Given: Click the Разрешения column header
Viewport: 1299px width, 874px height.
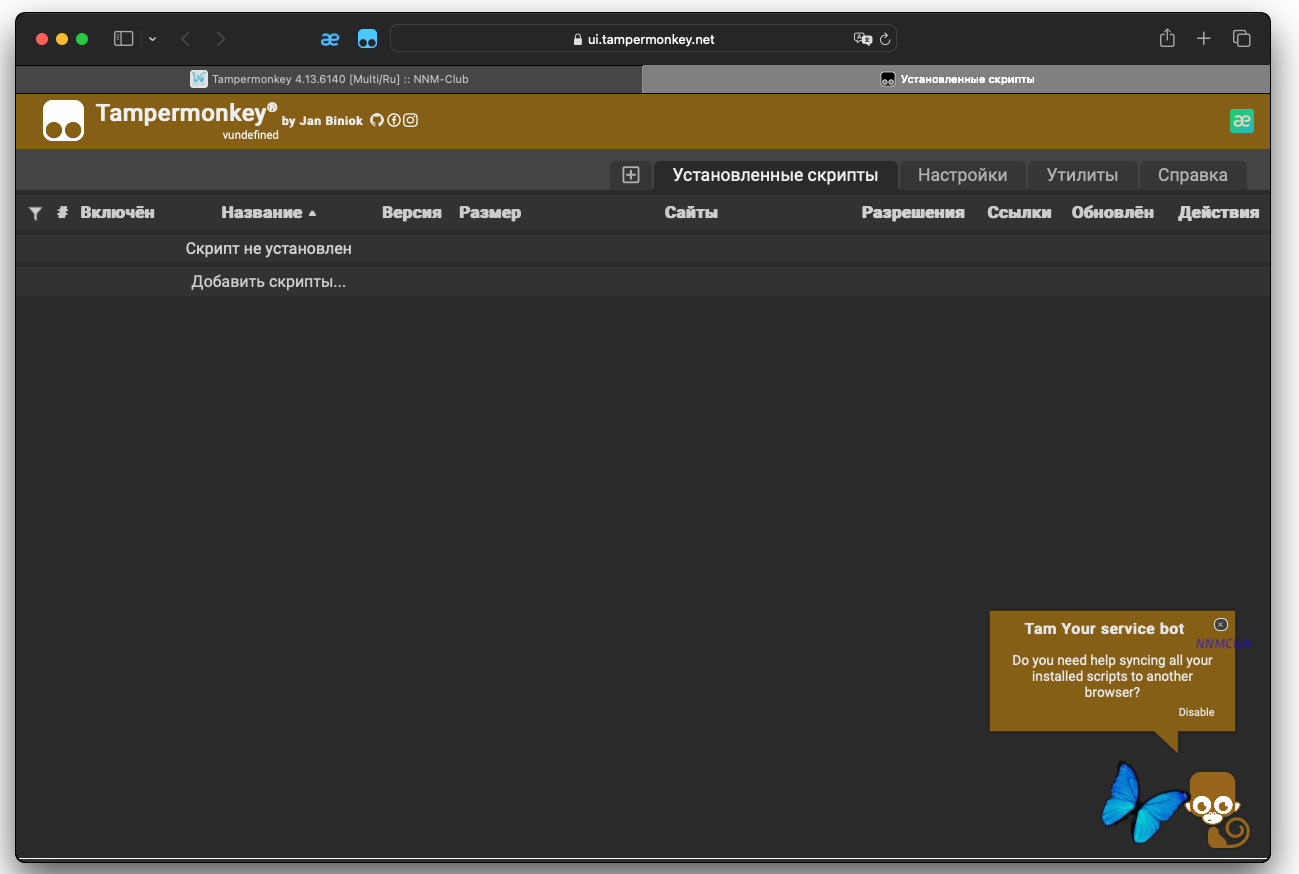Looking at the screenshot, I should tap(913, 212).
